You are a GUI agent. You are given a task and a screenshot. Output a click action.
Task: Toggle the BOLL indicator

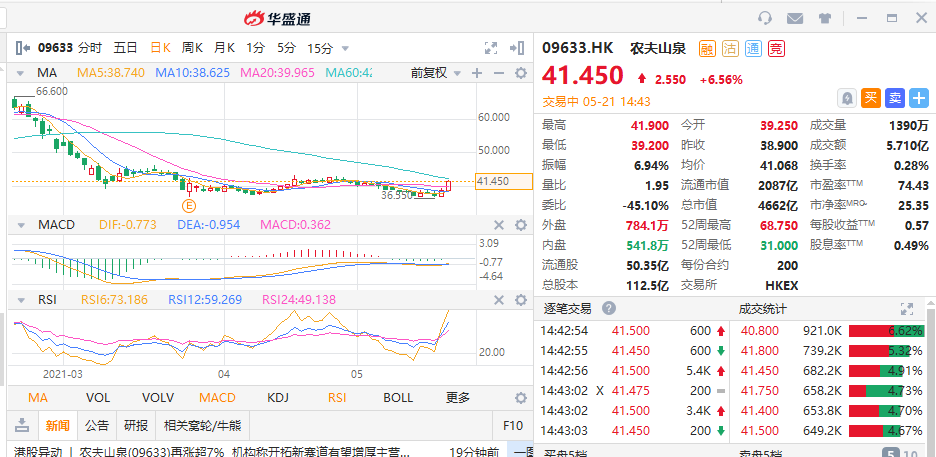398,397
